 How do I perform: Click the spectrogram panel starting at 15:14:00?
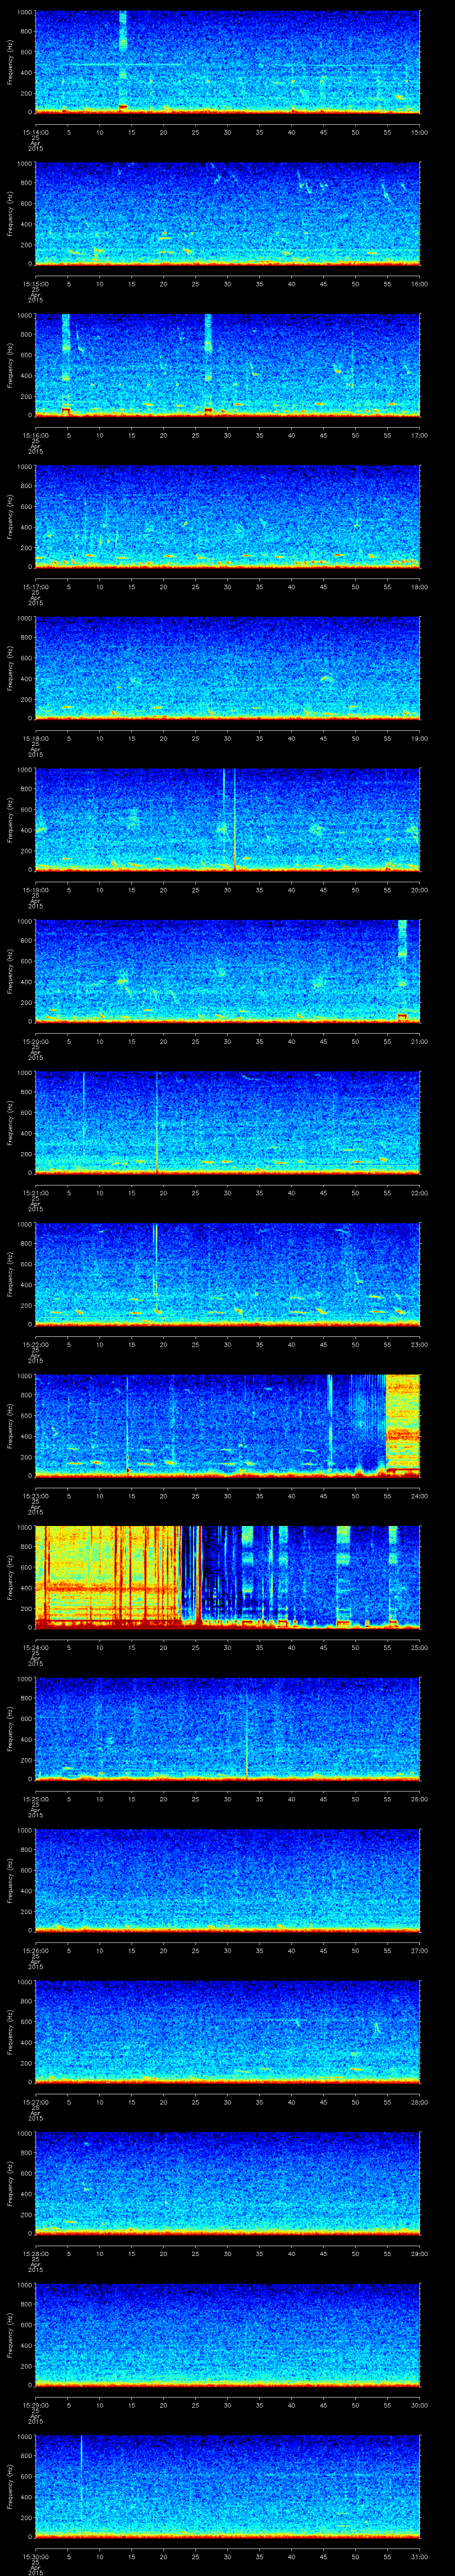(x=227, y=62)
